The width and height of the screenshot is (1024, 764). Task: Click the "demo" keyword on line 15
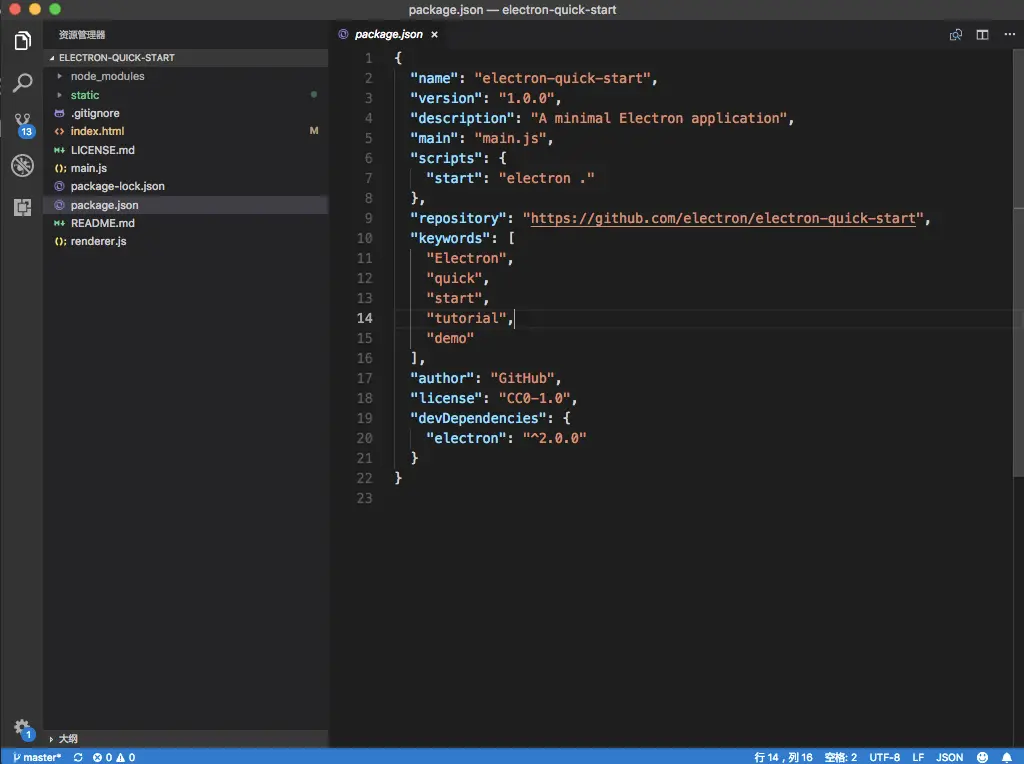(450, 338)
